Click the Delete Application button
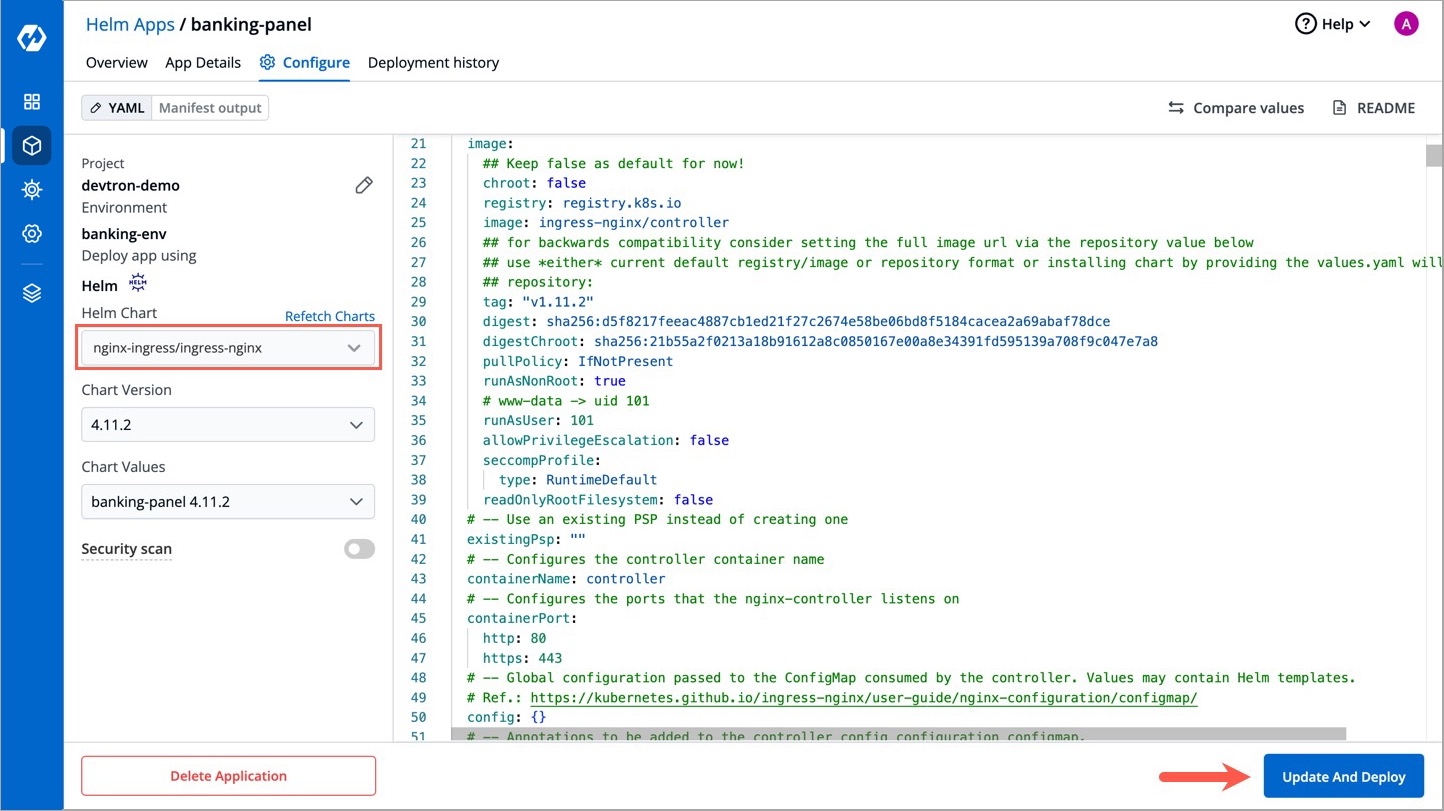The height and width of the screenshot is (811, 1444). tap(228, 776)
